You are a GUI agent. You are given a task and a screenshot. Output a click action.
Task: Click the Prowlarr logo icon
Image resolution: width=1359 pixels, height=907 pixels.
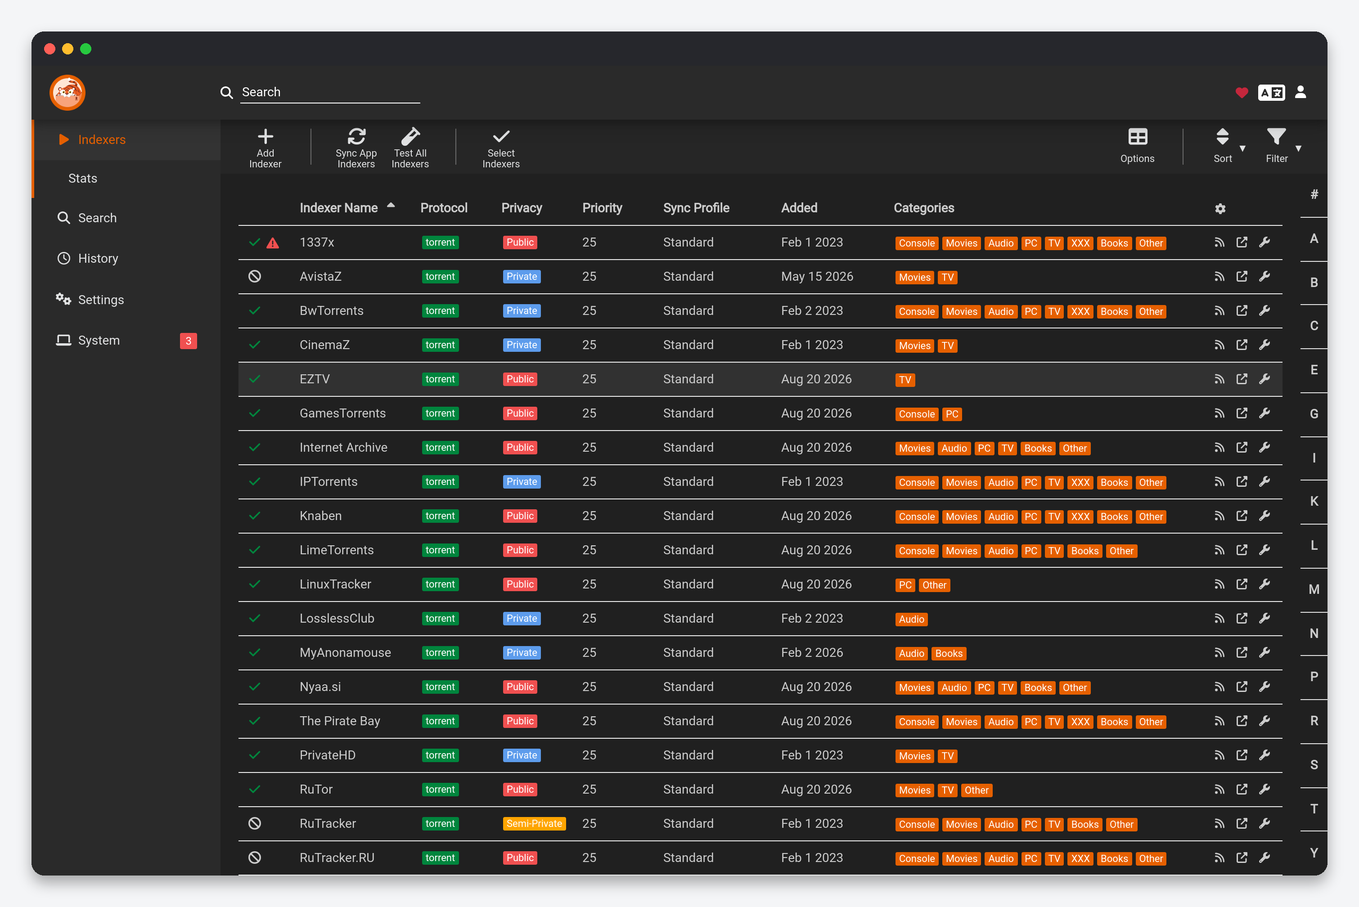coord(67,93)
